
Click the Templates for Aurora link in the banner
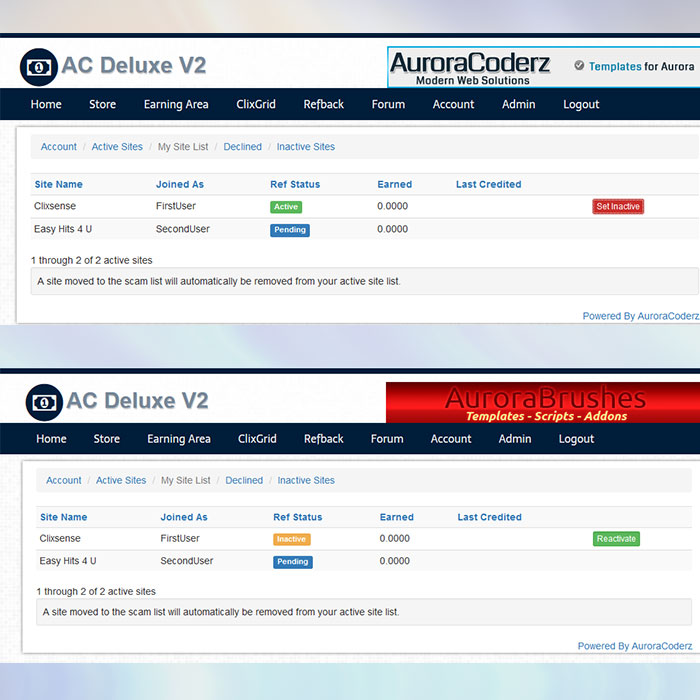642,67
